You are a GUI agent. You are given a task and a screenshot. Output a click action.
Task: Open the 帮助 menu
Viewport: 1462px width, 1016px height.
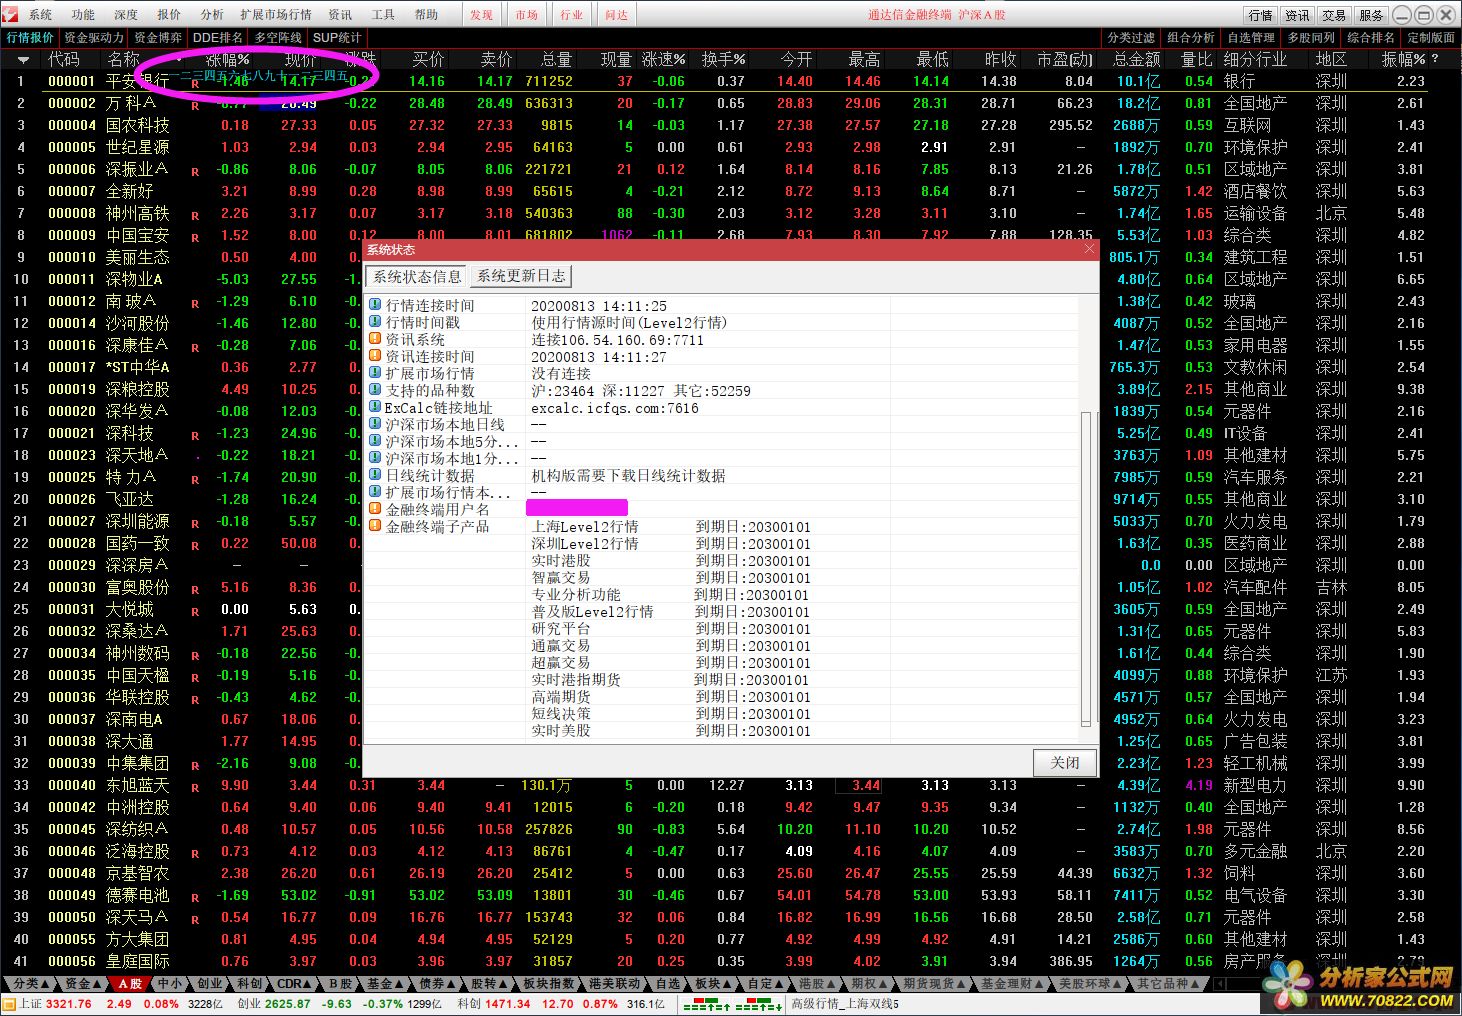click(x=426, y=15)
